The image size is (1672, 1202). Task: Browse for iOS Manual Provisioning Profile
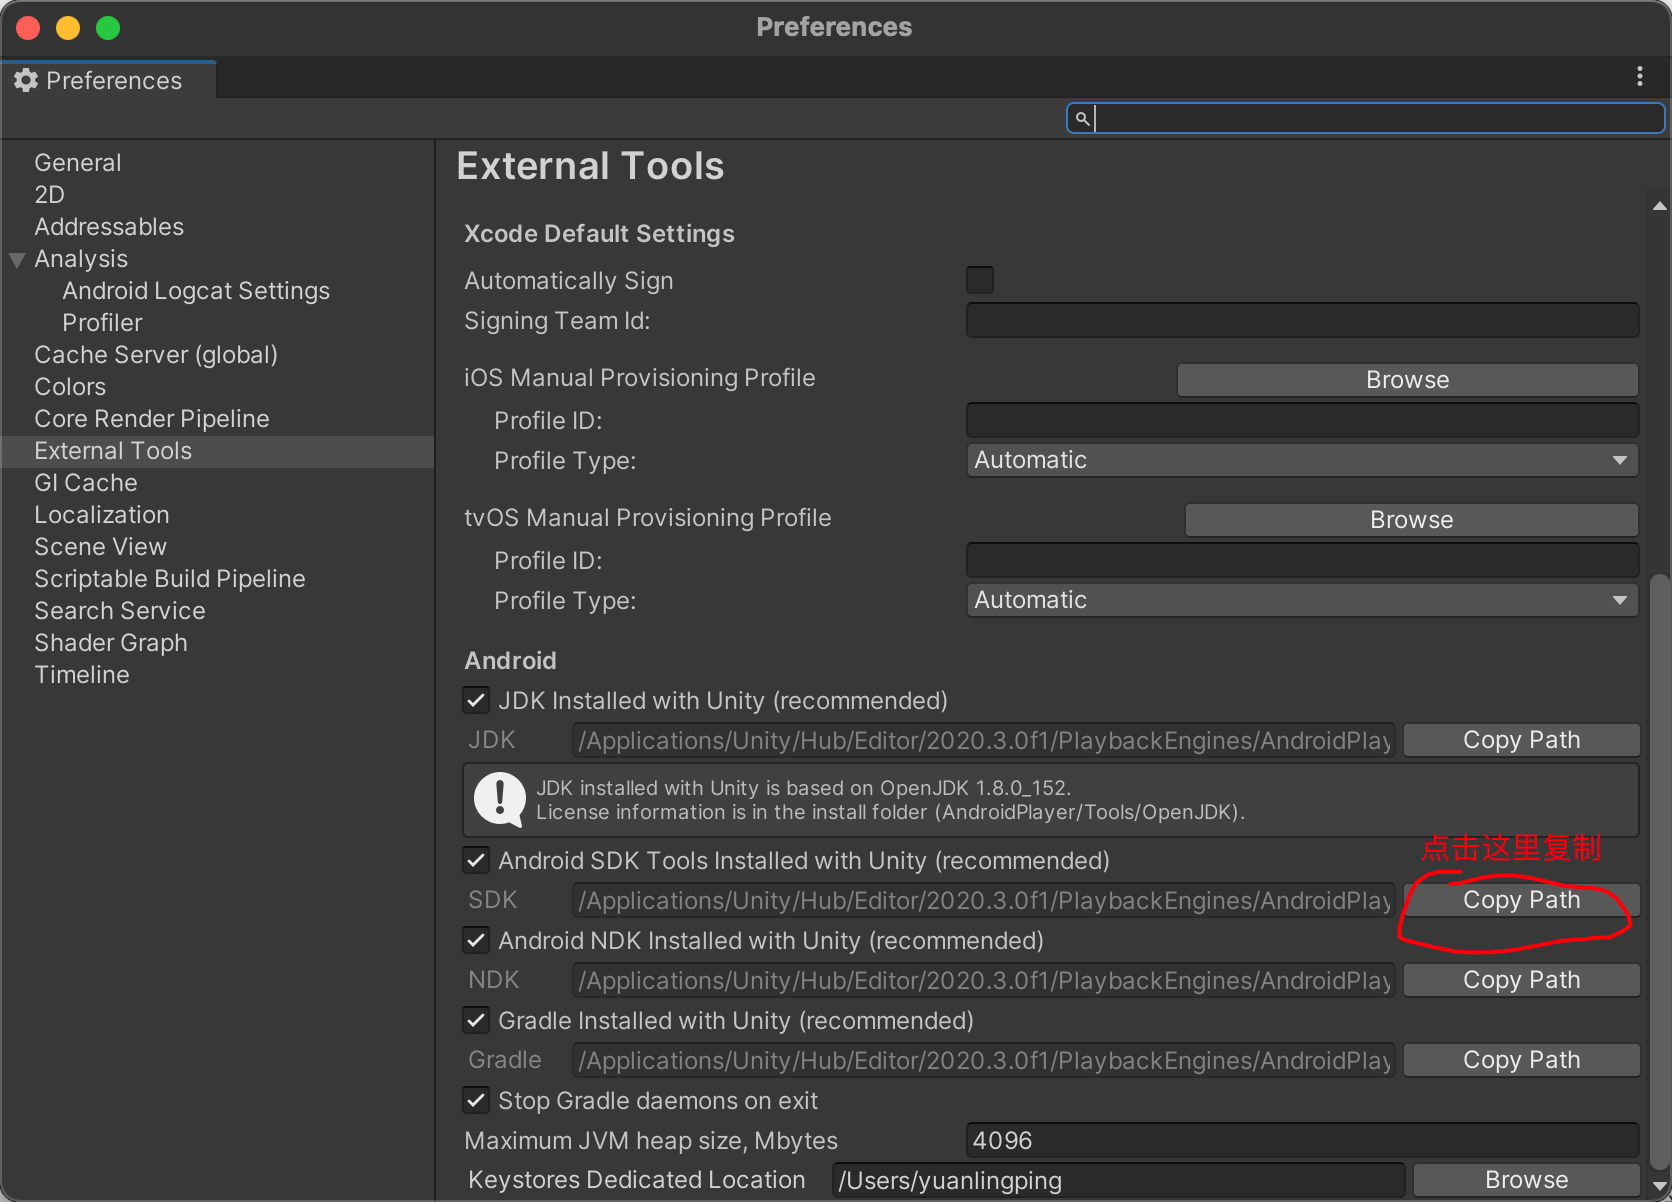(1406, 379)
